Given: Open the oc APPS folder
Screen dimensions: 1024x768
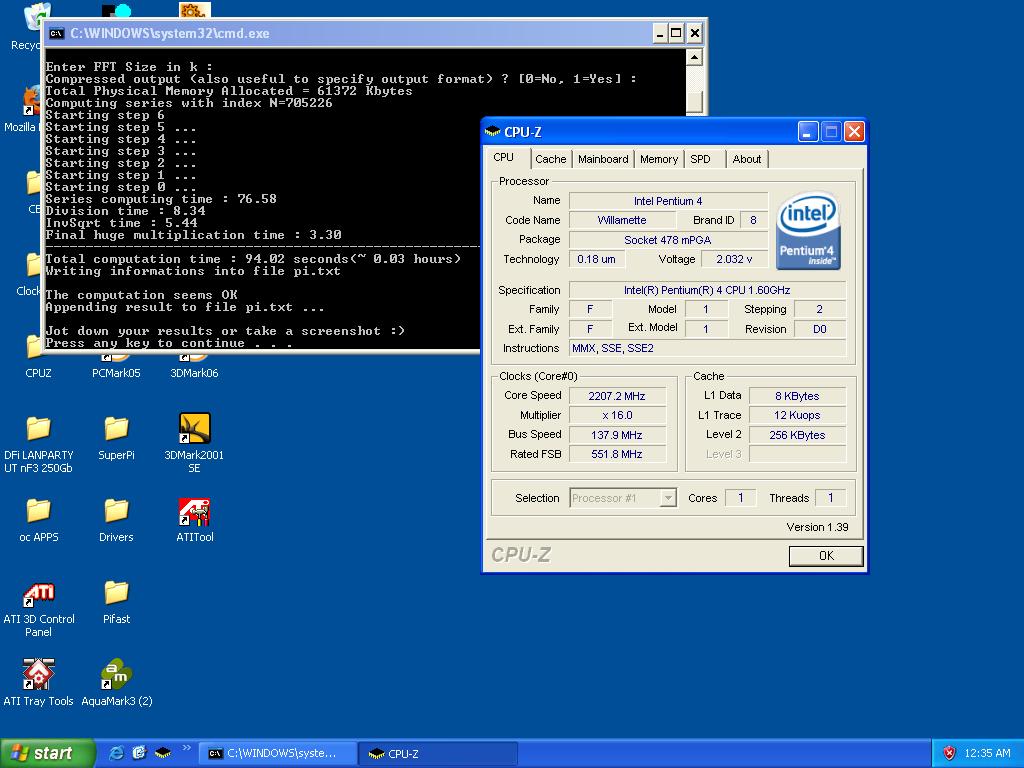Looking at the screenshot, I should click(x=39, y=520).
